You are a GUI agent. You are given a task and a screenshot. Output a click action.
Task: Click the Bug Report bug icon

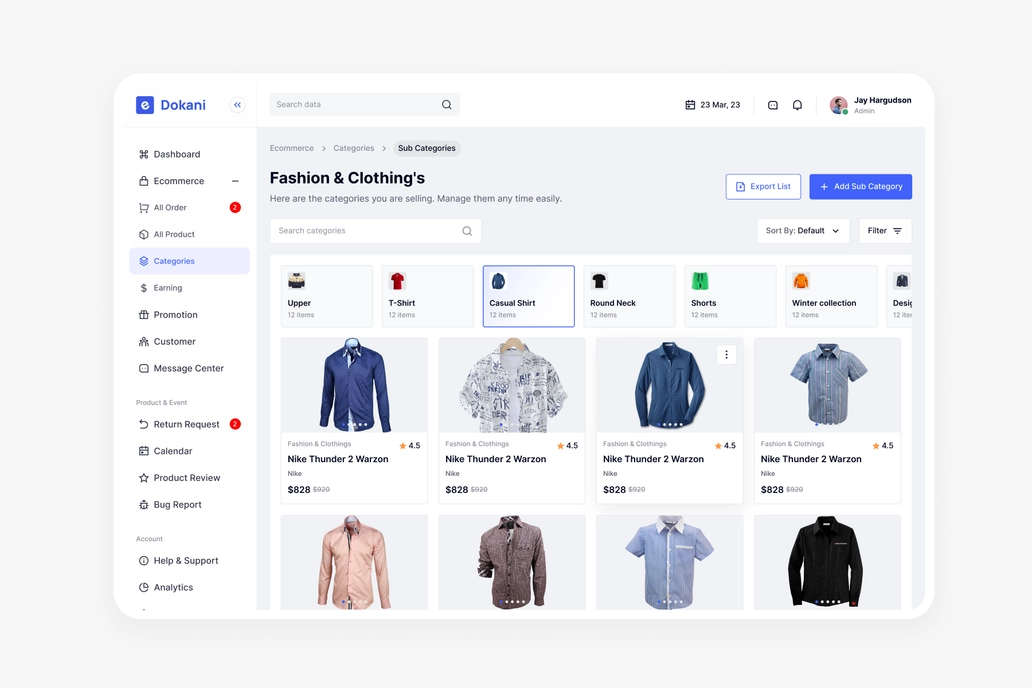pyautogui.click(x=143, y=505)
